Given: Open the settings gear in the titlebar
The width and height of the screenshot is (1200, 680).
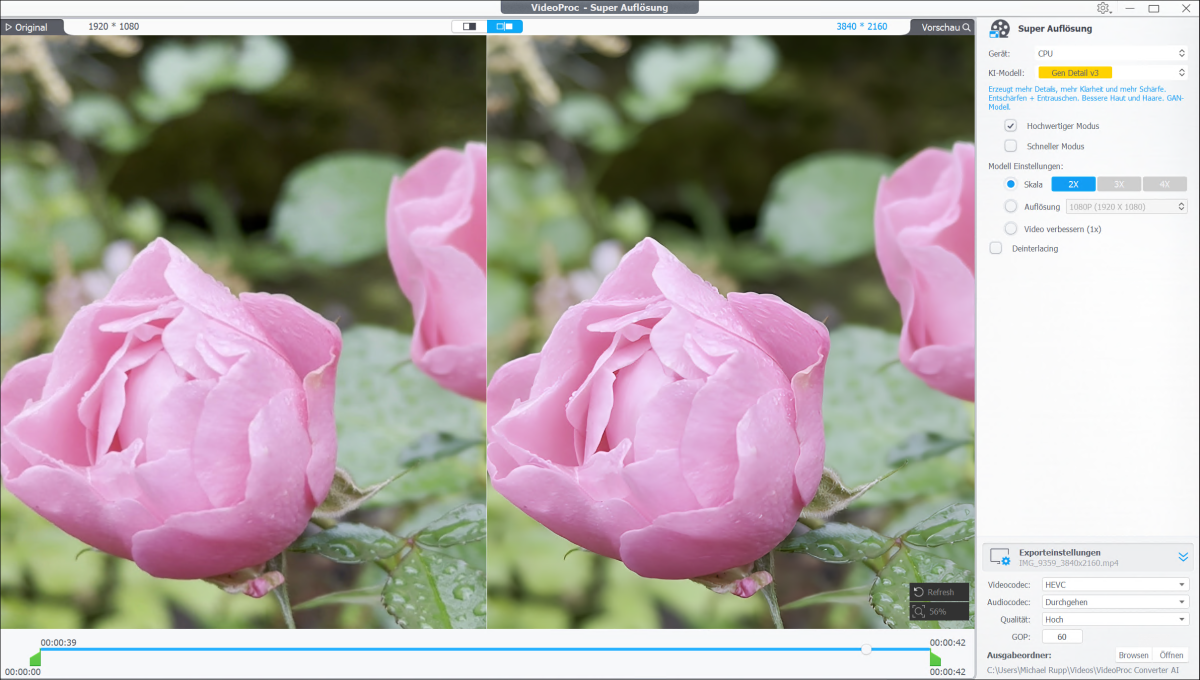Looking at the screenshot, I should (x=1101, y=7).
